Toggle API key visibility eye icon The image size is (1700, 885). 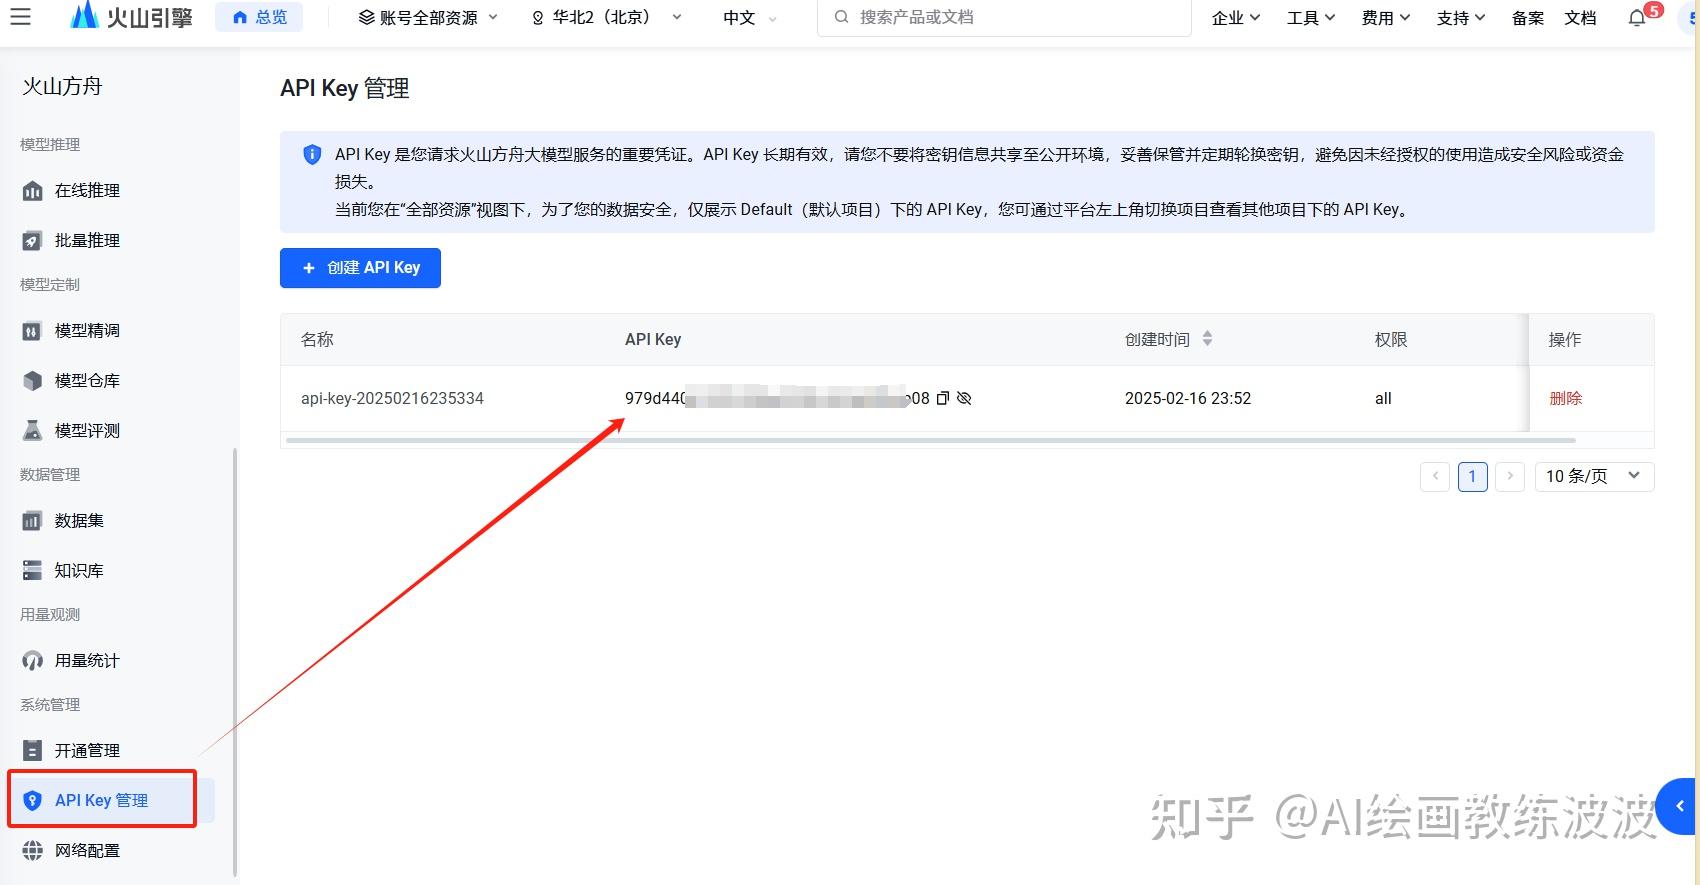pos(964,398)
